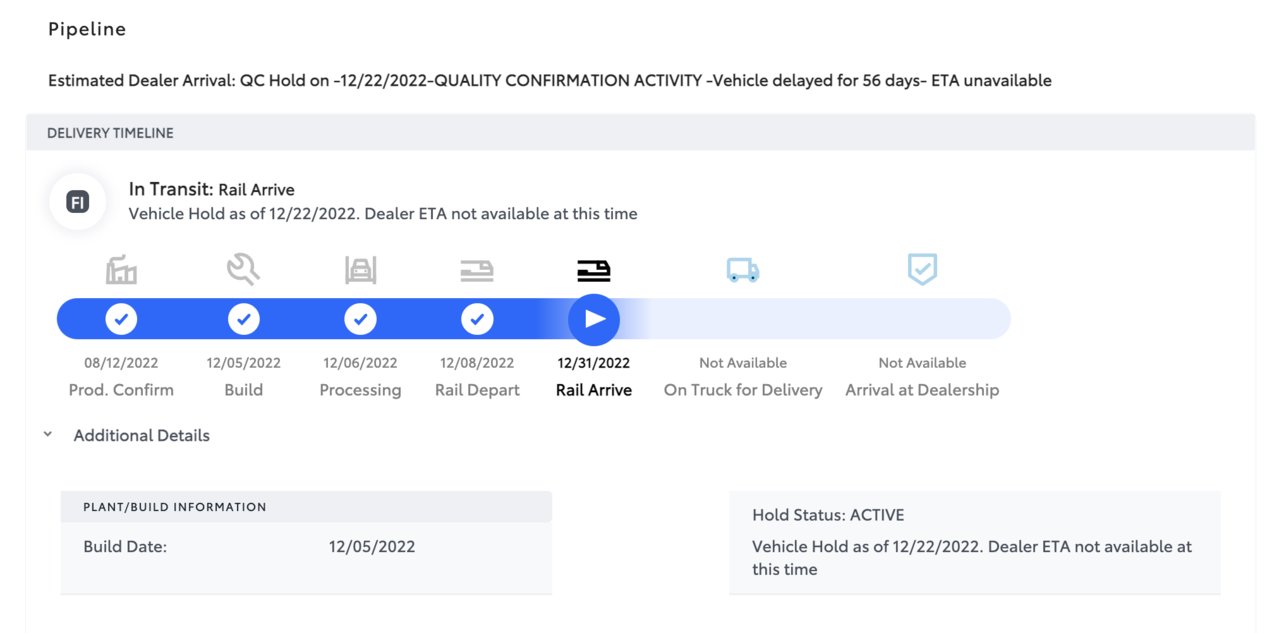
Task: Click the Processing stage car icon
Action: point(360,270)
